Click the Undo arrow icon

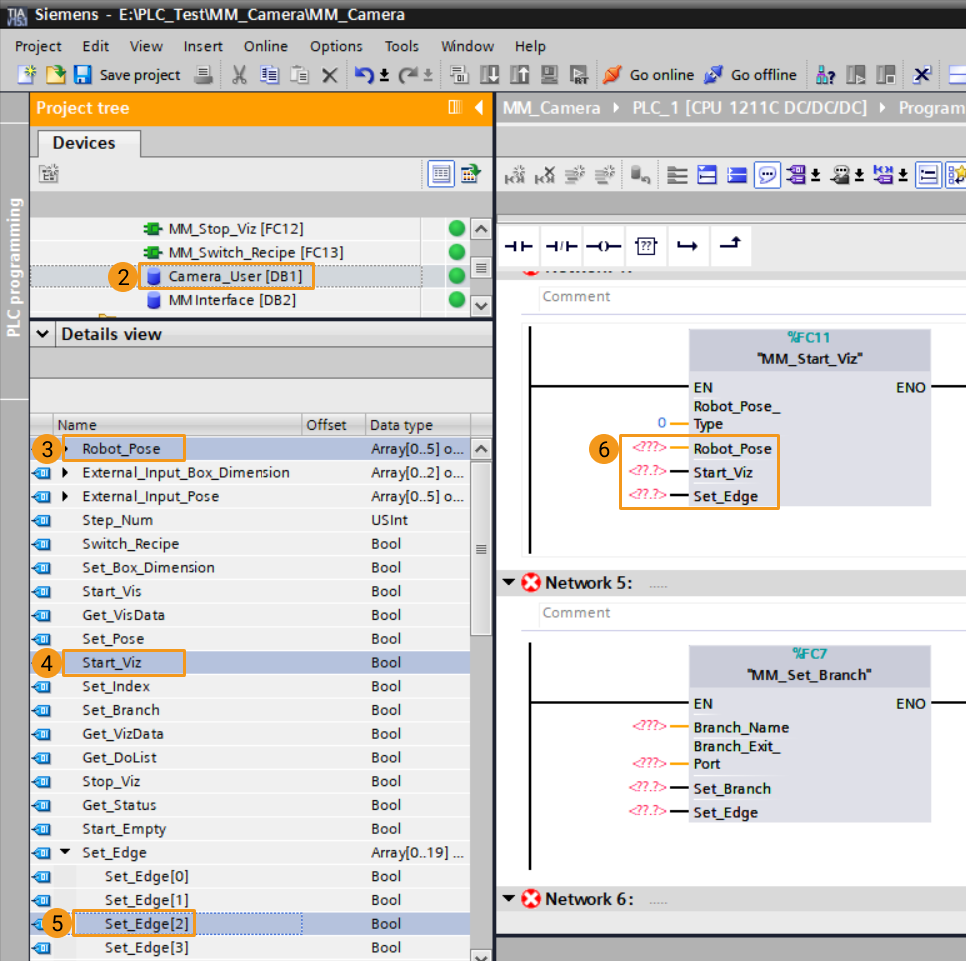point(364,75)
